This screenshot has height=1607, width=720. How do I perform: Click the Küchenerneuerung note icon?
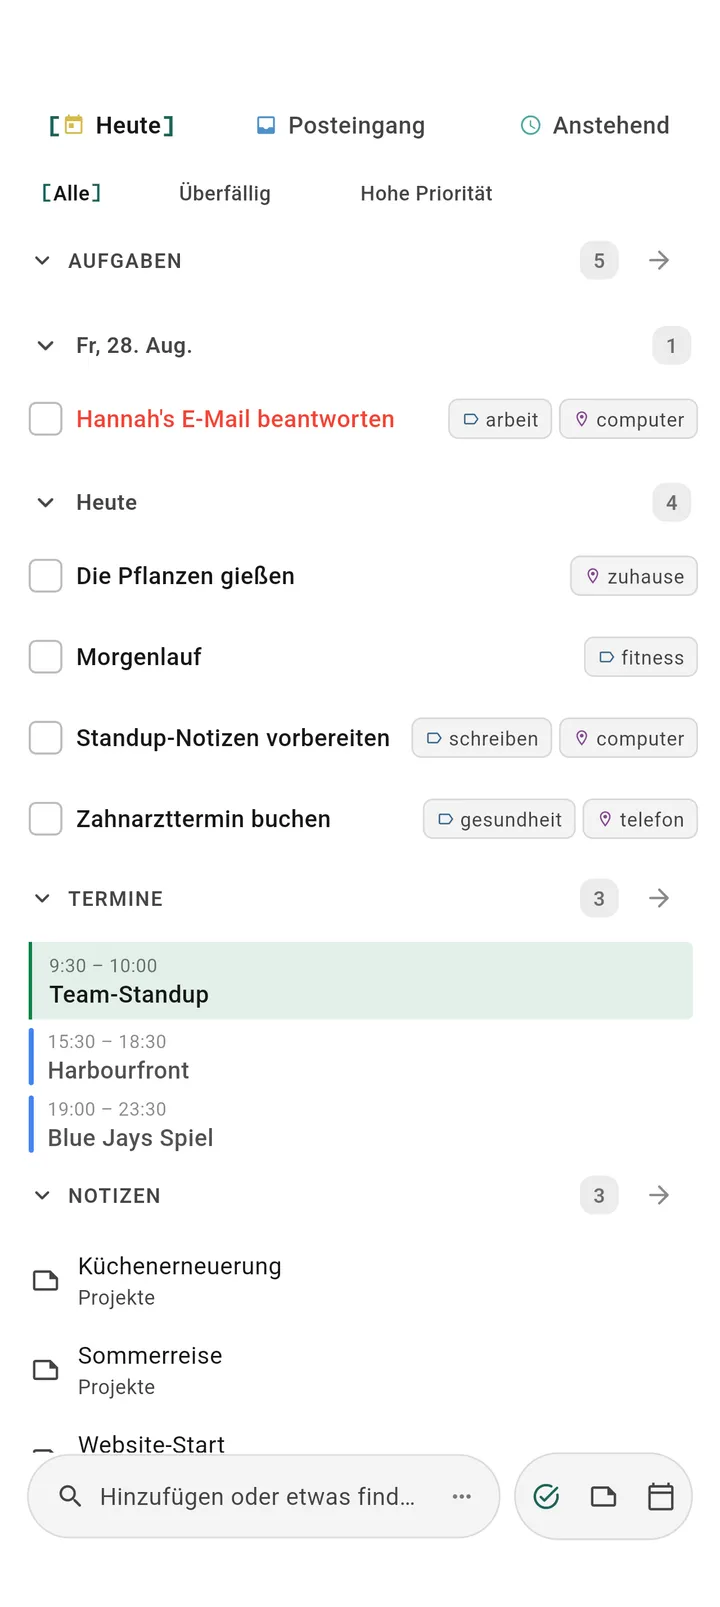[x=46, y=1281]
